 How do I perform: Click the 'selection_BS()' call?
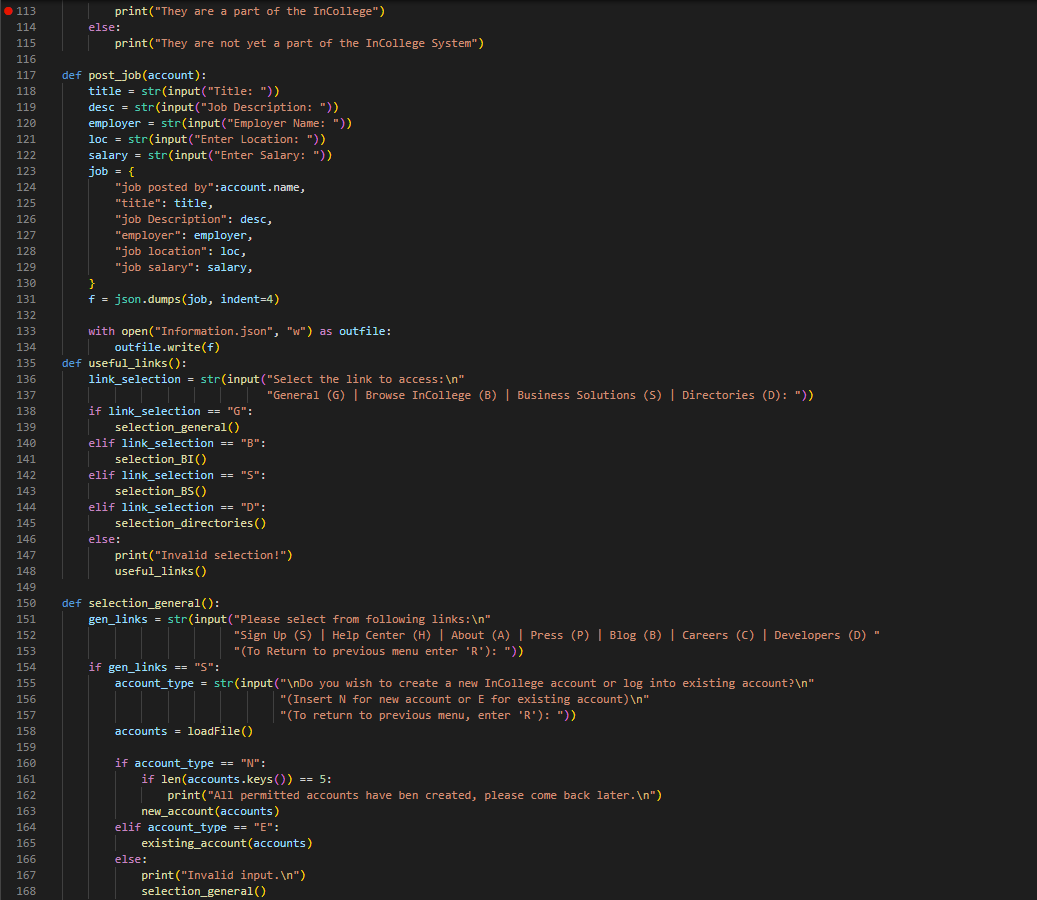coord(161,491)
